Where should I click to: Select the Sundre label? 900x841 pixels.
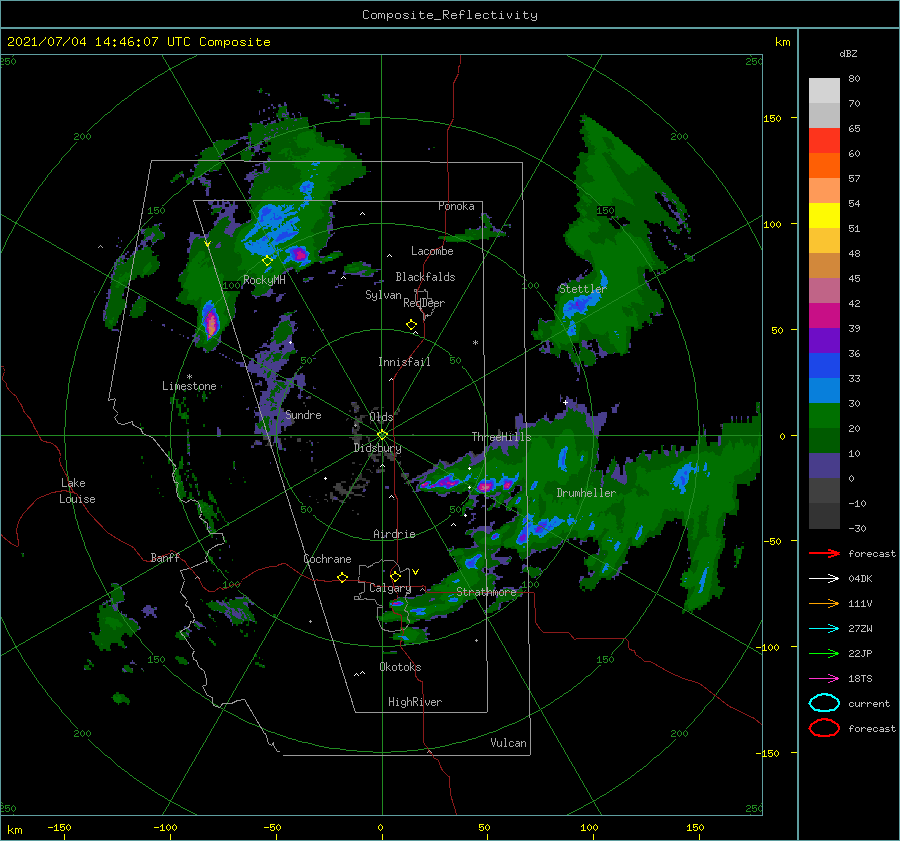coord(303,414)
